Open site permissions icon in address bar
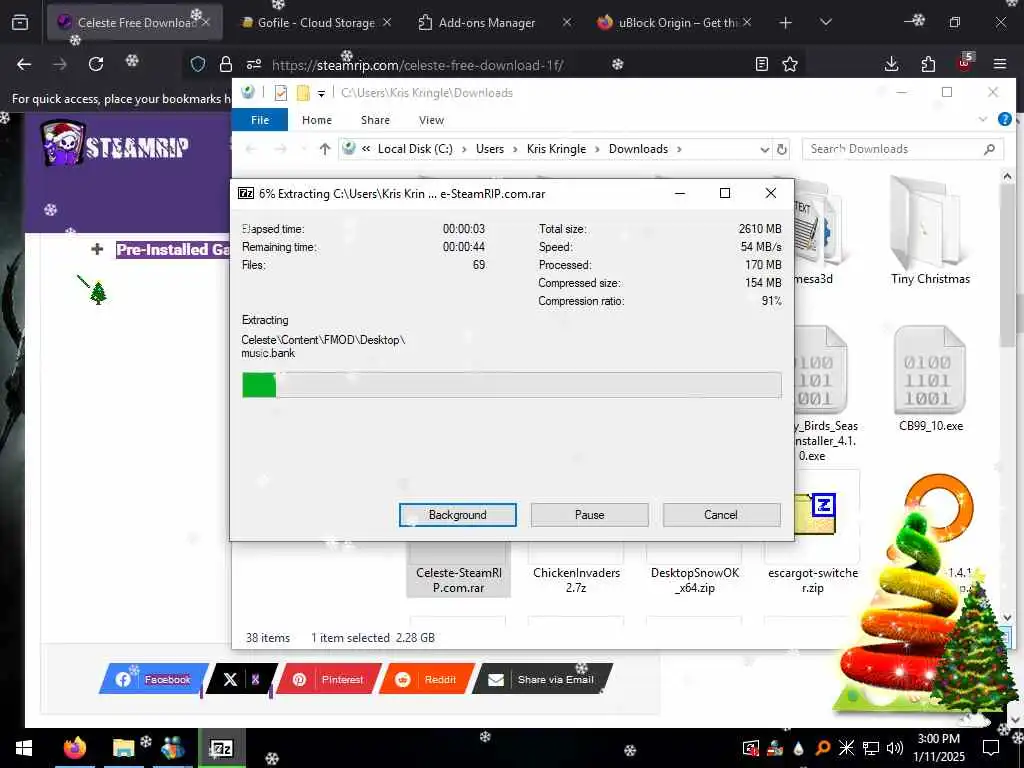The height and width of the screenshot is (768, 1024). (x=254, y=64)
